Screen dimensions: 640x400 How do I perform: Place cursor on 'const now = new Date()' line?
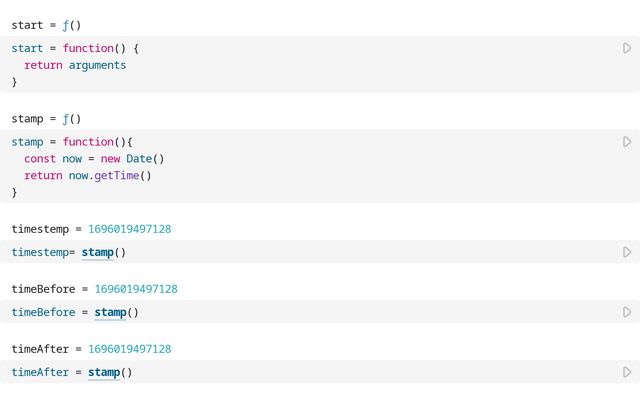[x=94, y=159]
